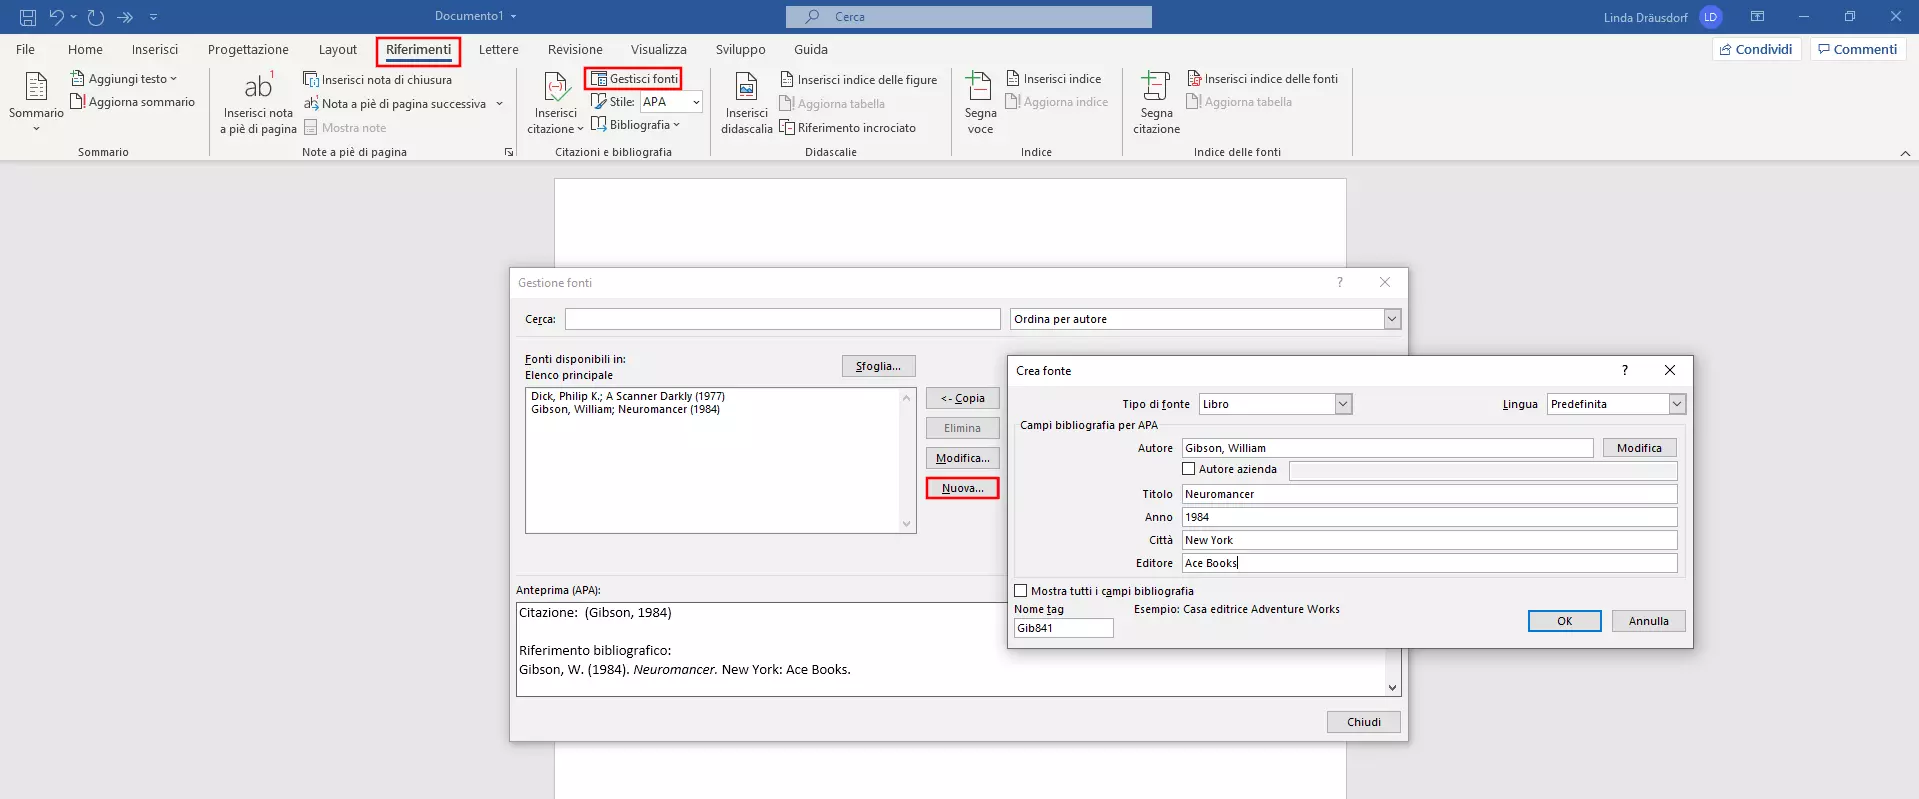This screenshot has width=1919, height=799.
Task: Open the Tipo di fonte dropdown
Action: point(1343,404)
